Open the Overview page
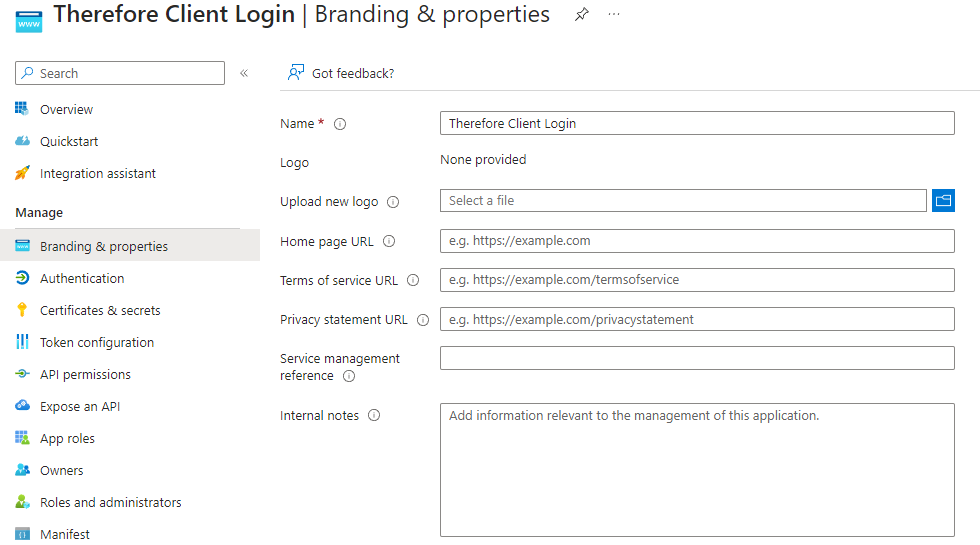This screenshot has width=980, height=545. pos(66,110)
